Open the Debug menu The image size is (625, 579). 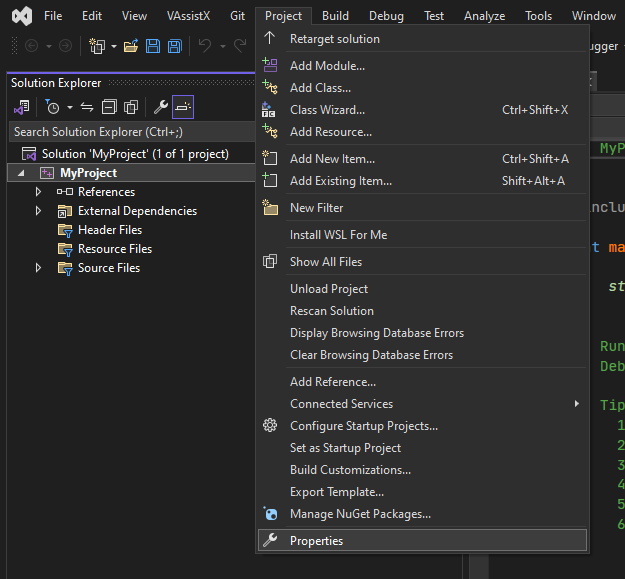pyautogui.click(x=386, y=16)
